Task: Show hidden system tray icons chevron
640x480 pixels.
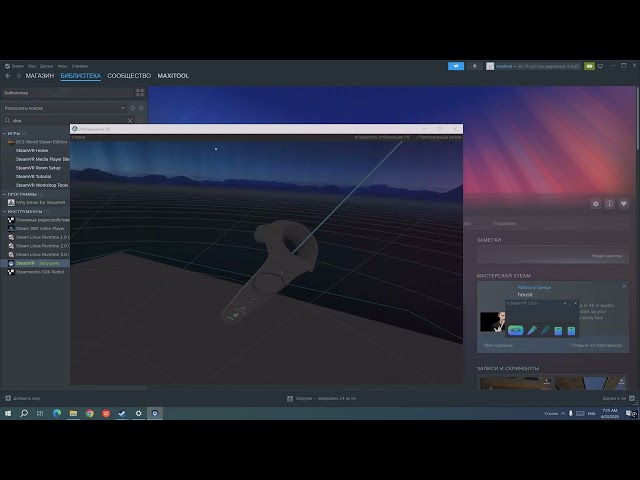Action: [563, 413]
